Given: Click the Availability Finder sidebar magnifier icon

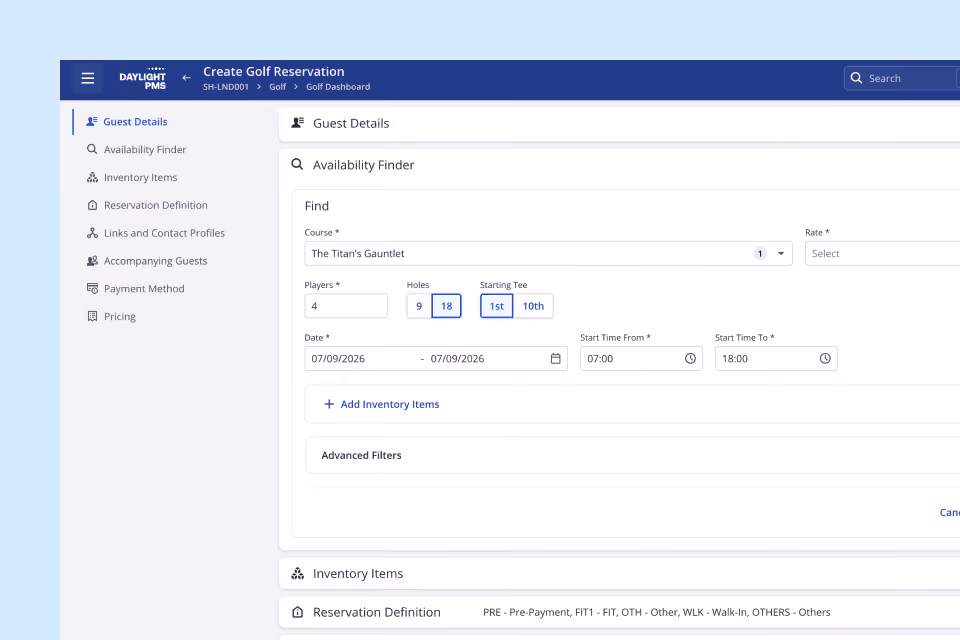Looking at the screenshot, I should [x=92, y=149].
